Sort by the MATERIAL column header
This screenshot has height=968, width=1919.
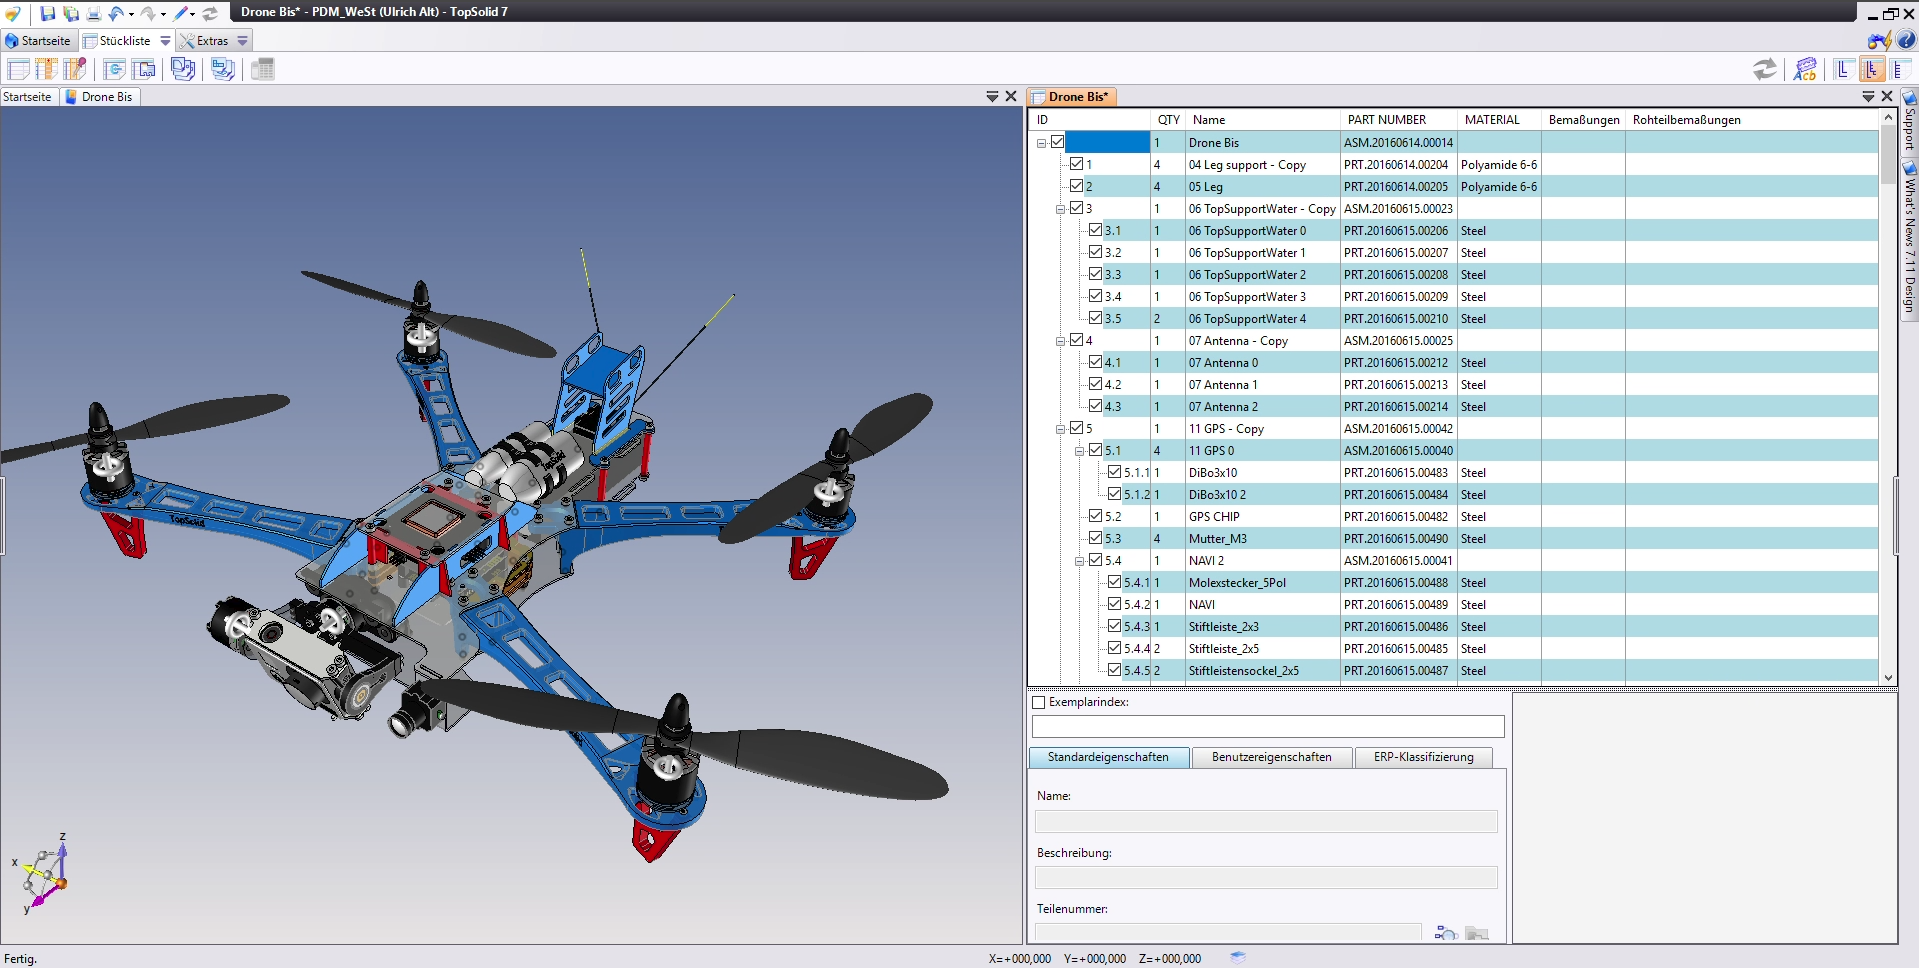1499,119
